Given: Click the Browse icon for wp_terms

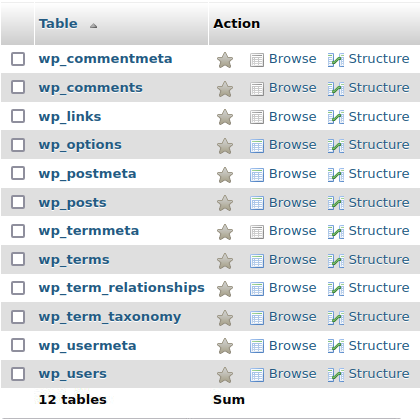Looking at the screenshot, I should [257, 261].
